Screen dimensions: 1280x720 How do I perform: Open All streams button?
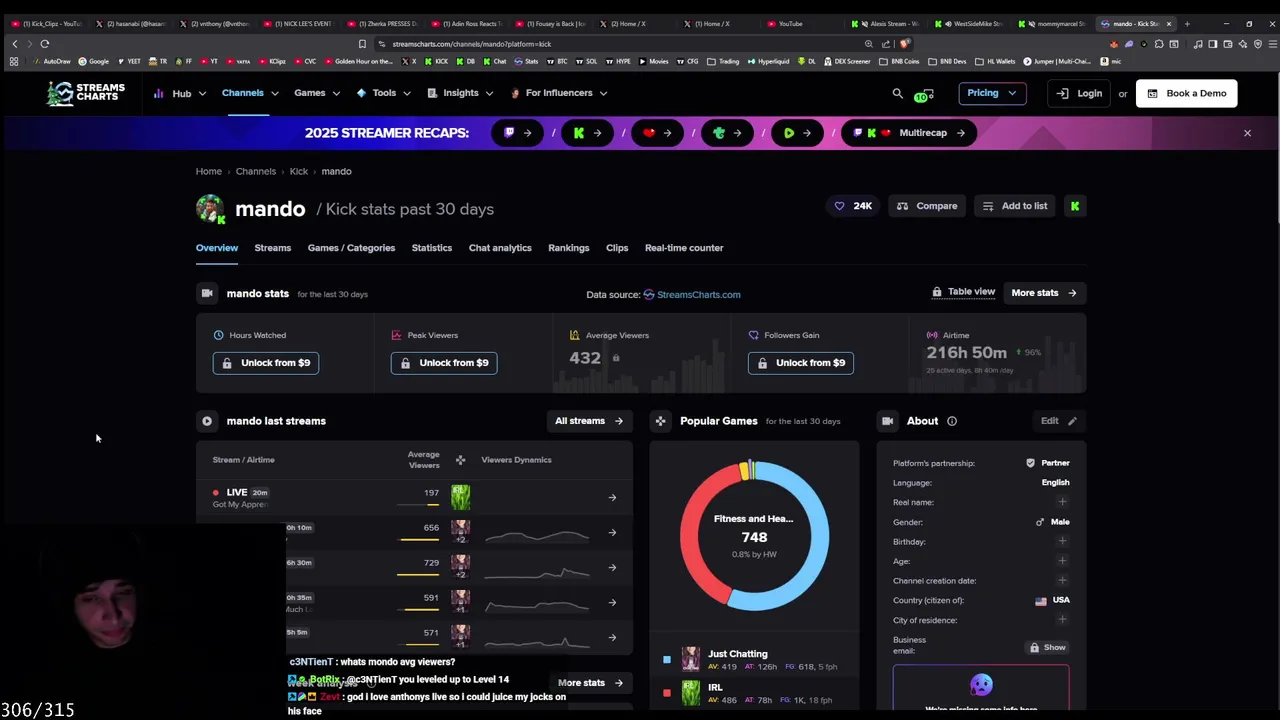click(589, 421)
